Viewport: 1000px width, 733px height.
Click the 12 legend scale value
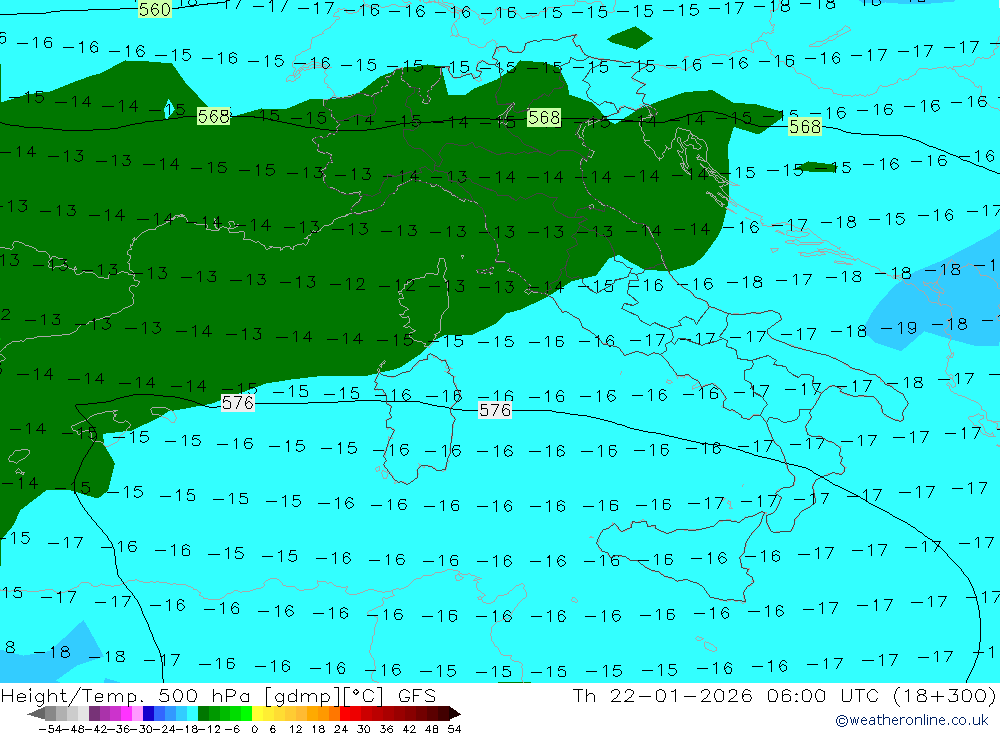(295, 729)
